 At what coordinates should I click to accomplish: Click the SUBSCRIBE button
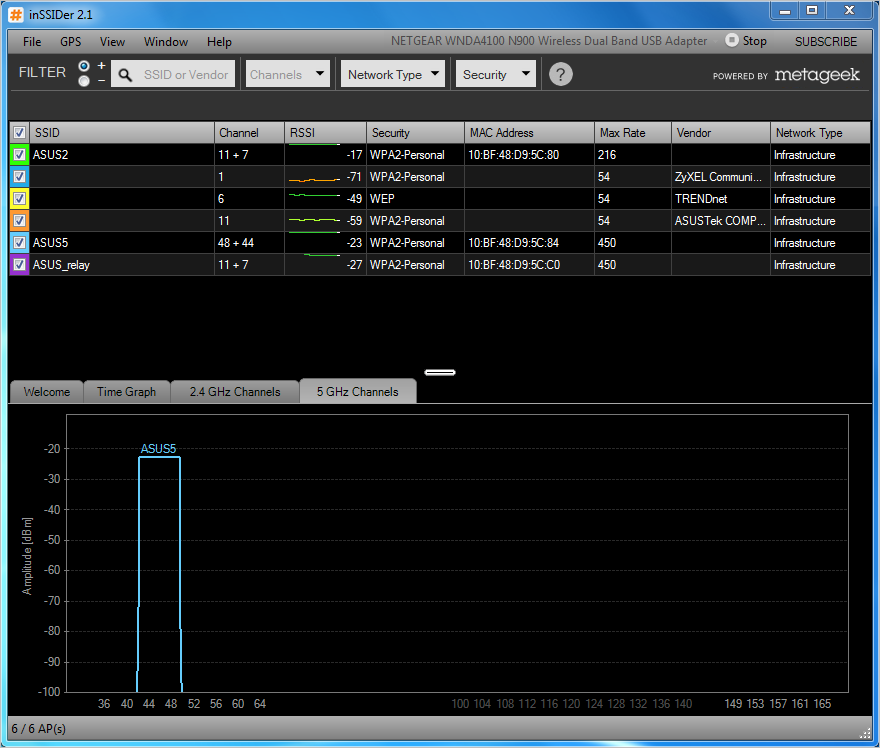click(826, 42)
